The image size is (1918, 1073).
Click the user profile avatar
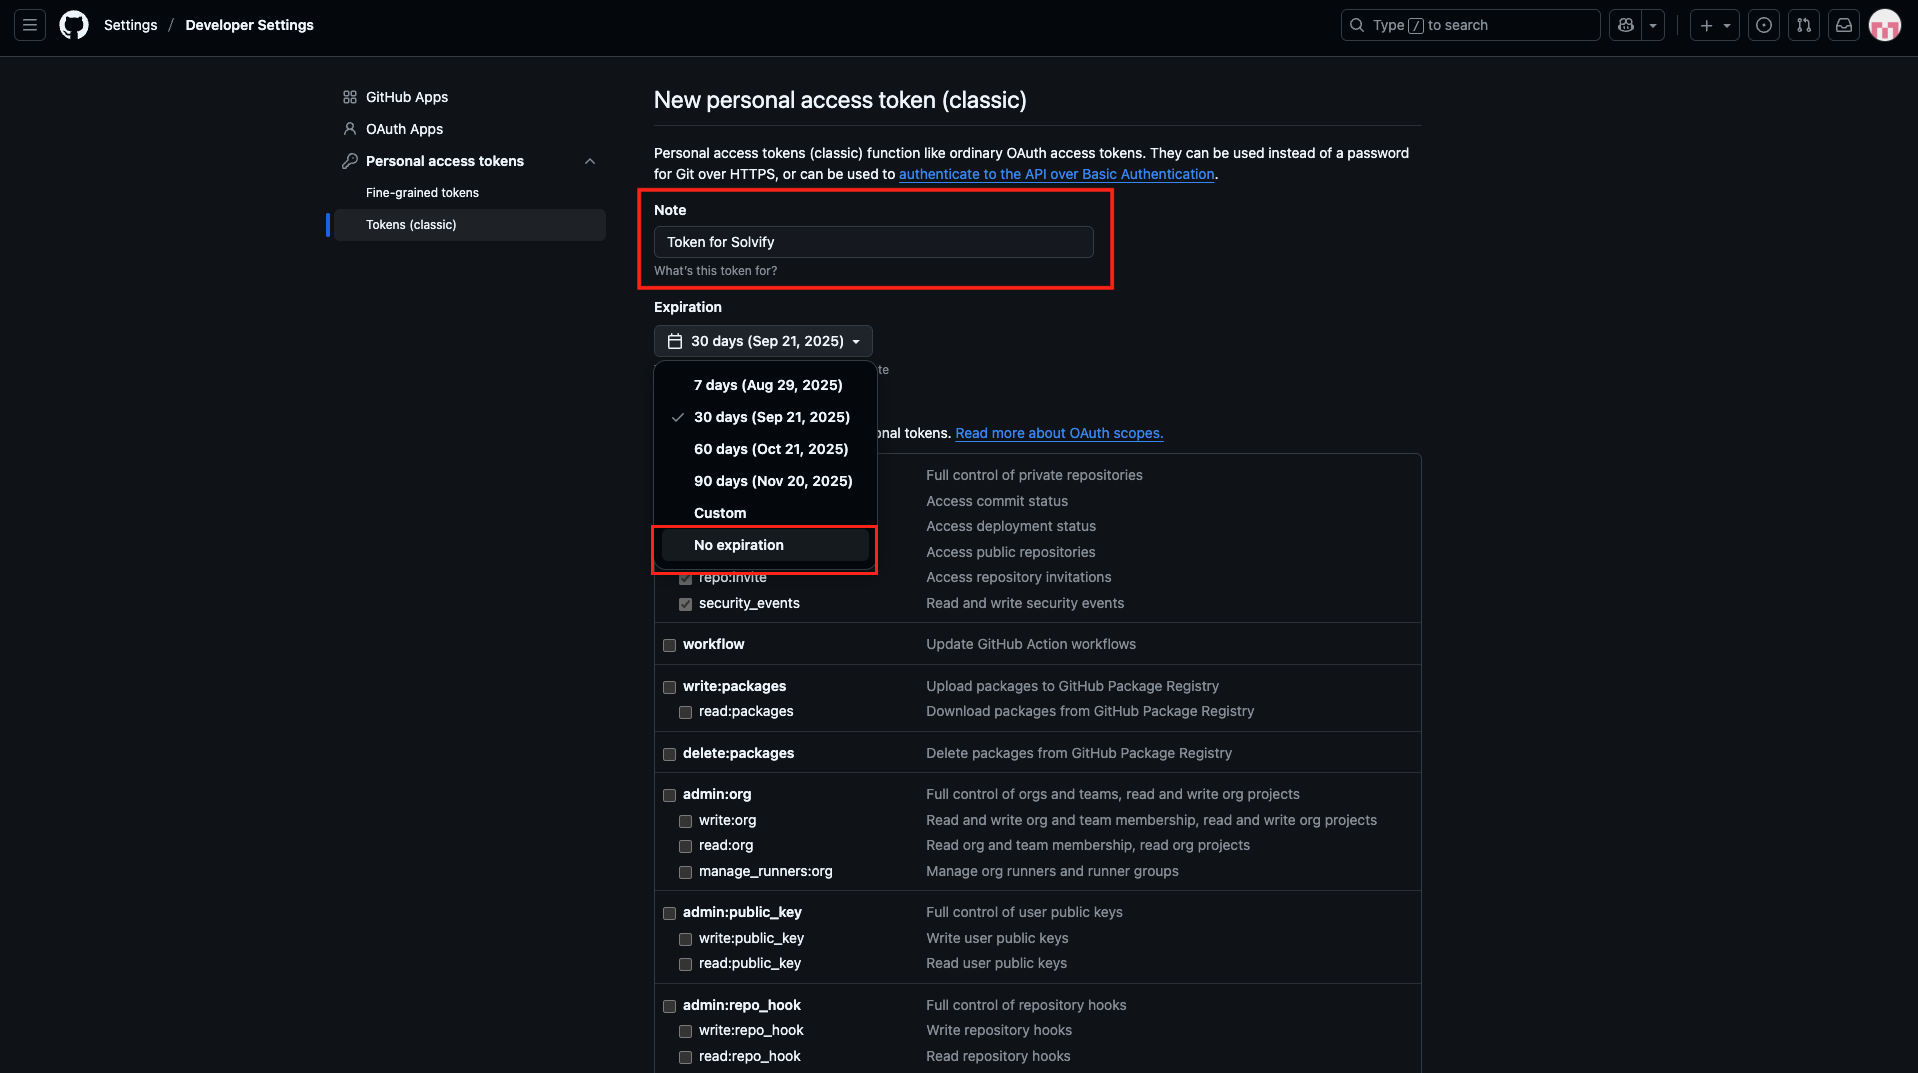click(x=1884, y=25)
